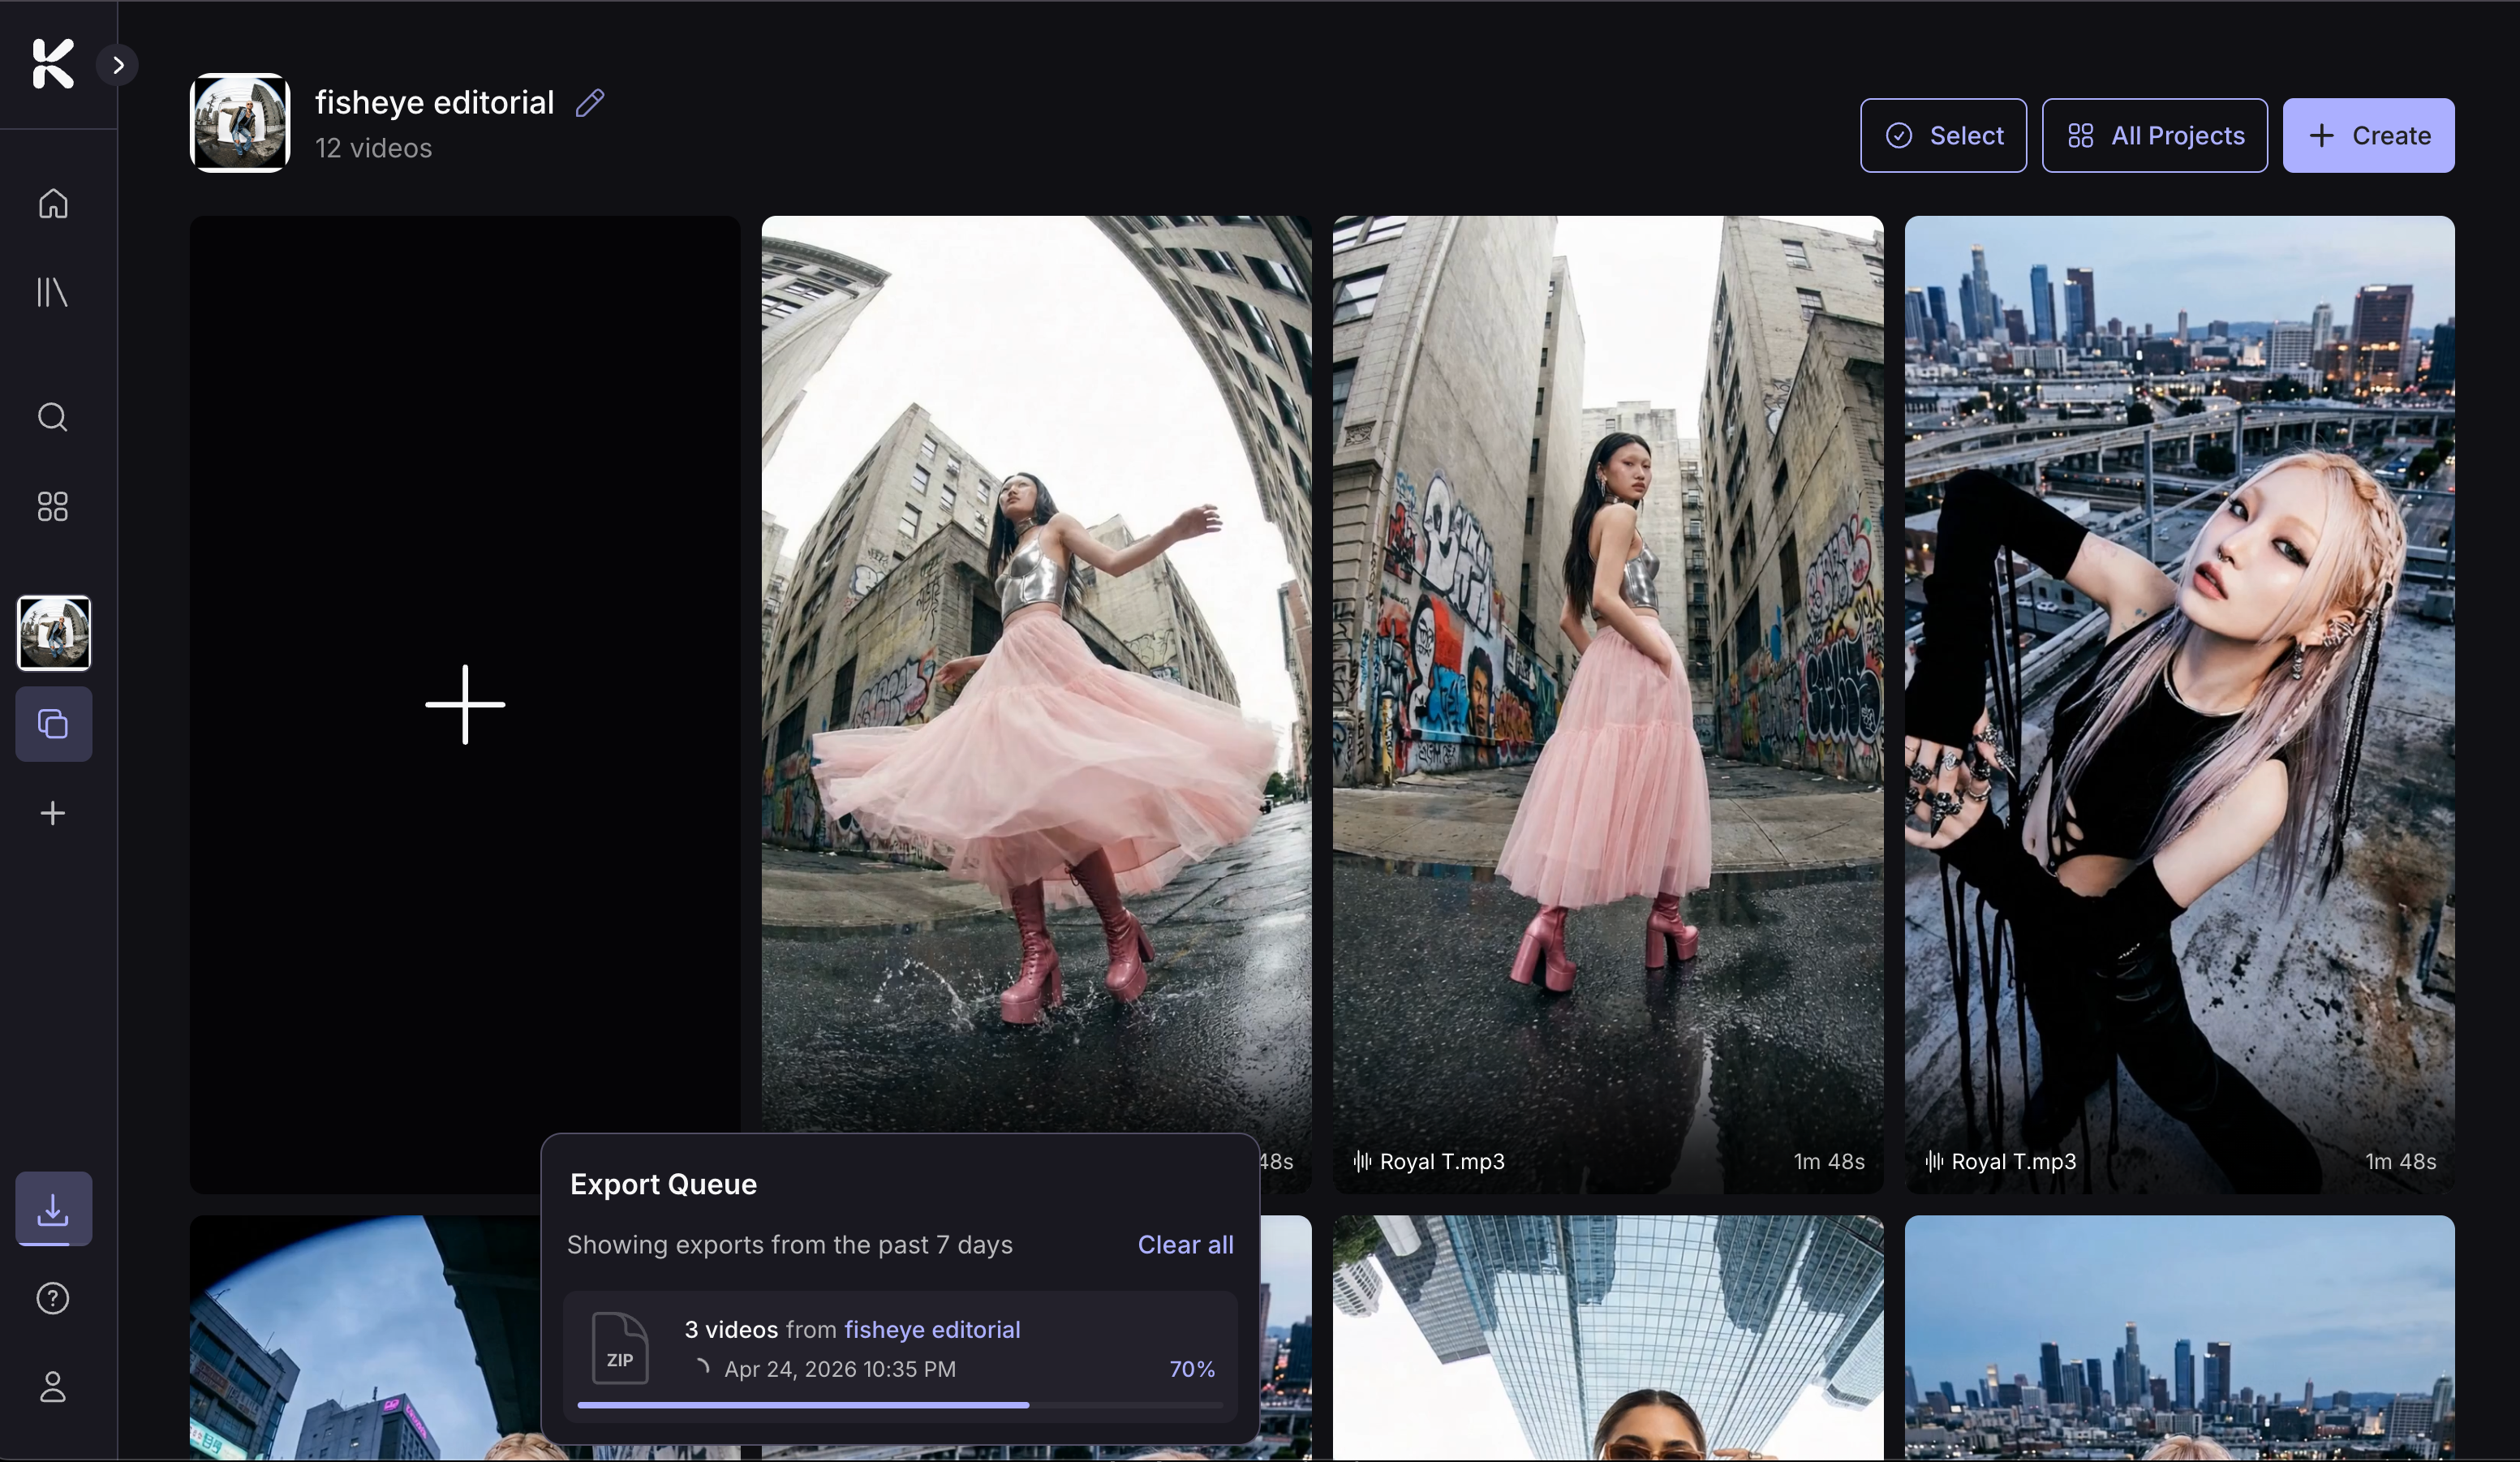Toggle the Export Queue download icon
Viewport: 2520px width, 1462px height.
pos(54,1209)
